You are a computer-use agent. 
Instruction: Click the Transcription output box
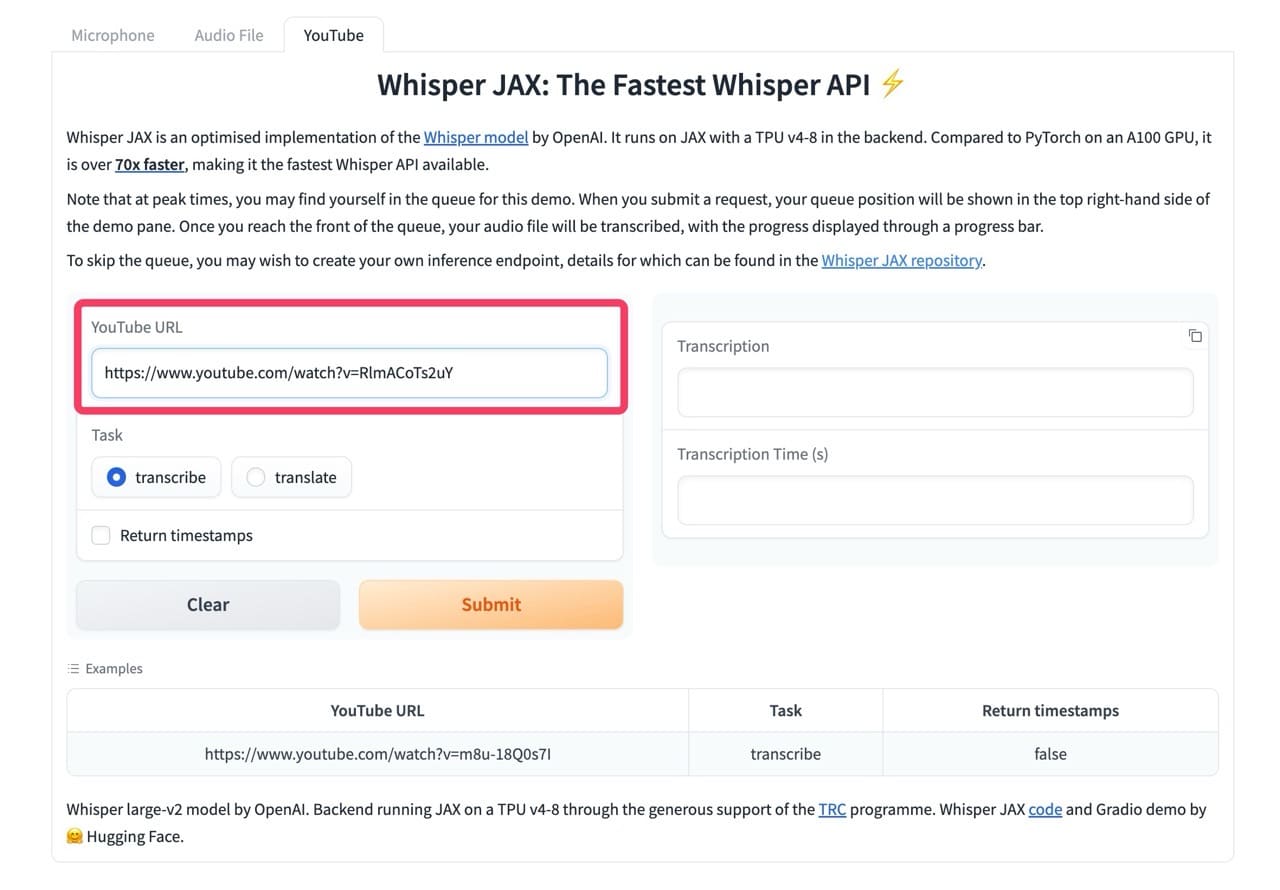tap(935, 392)
